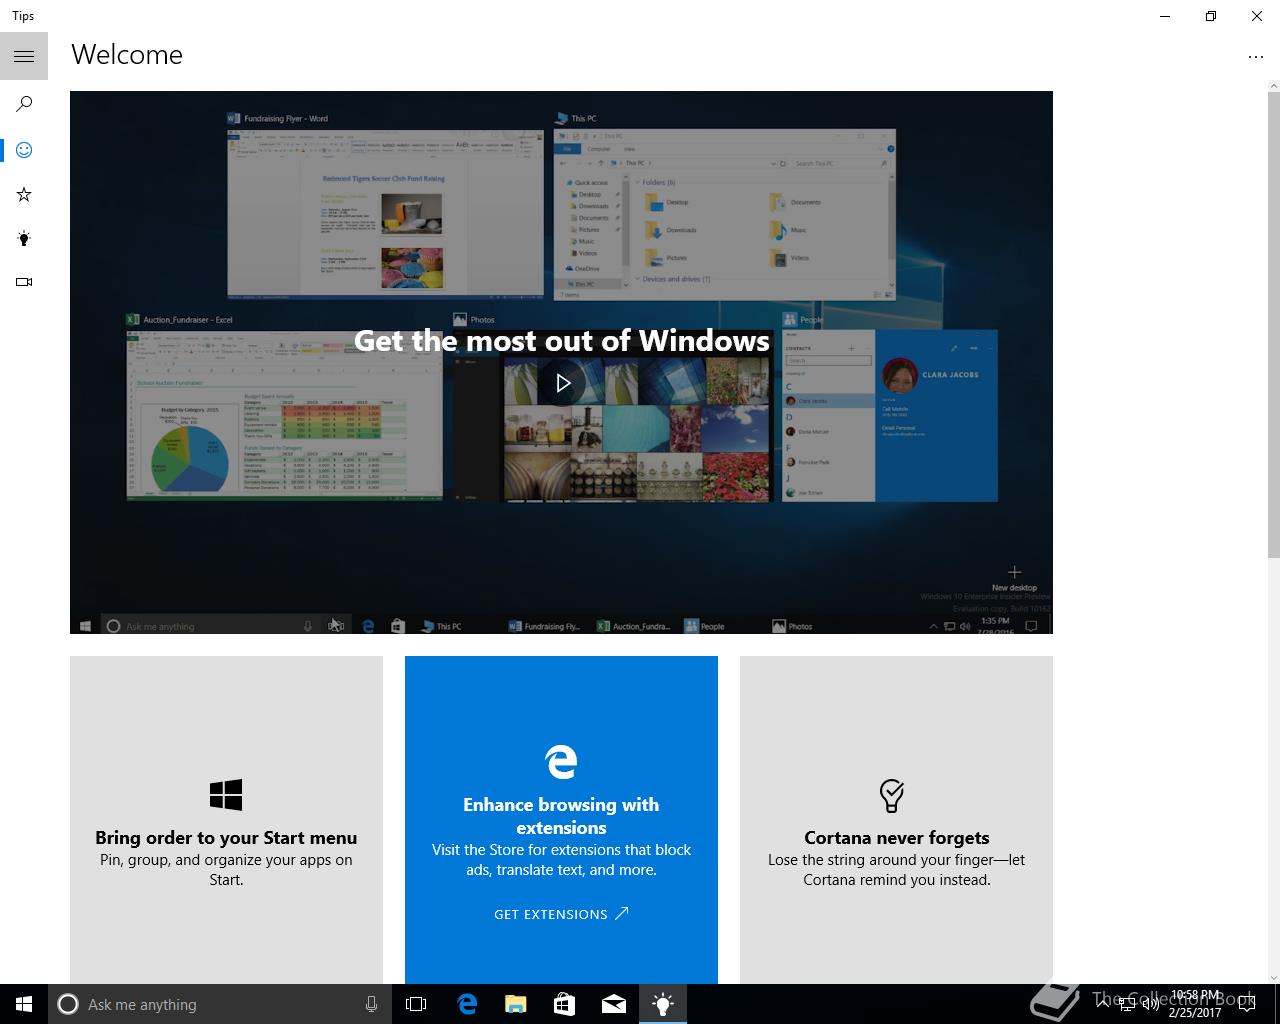Open the Bring order to your Start menu card
Screen dimensions: 1280x1024
coord(226,820)
